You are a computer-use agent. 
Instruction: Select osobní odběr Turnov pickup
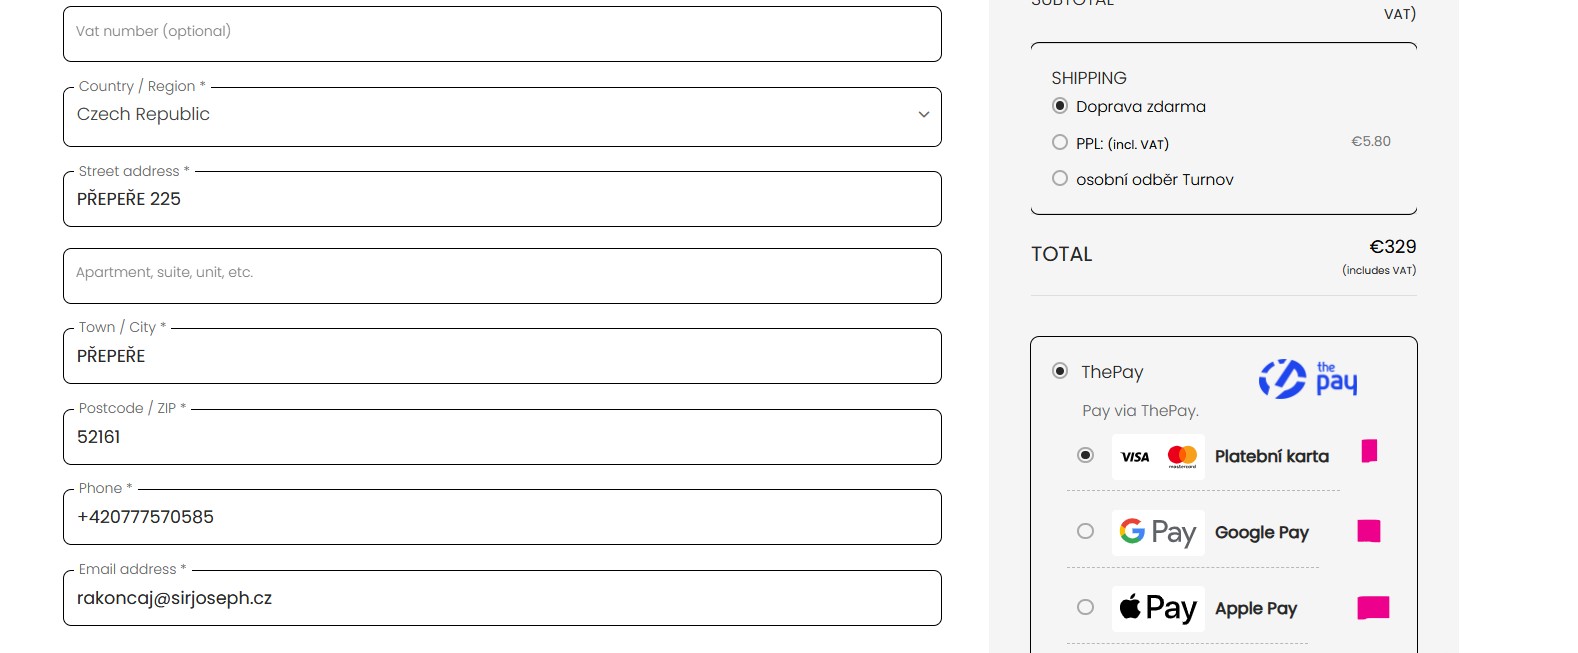tap(1060, 179)
